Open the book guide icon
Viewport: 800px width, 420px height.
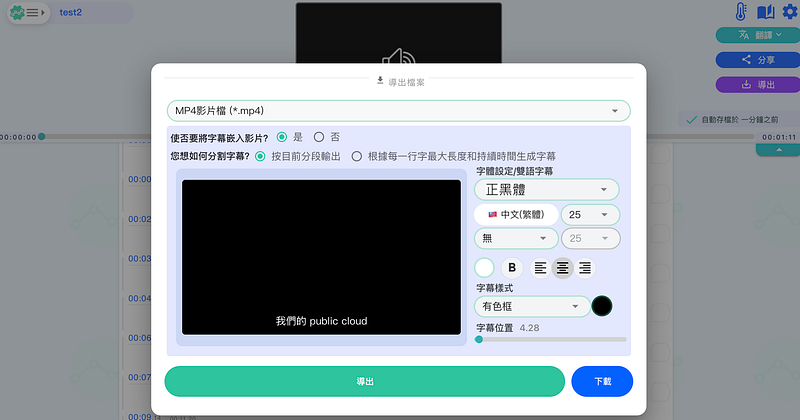pos(765,12)
